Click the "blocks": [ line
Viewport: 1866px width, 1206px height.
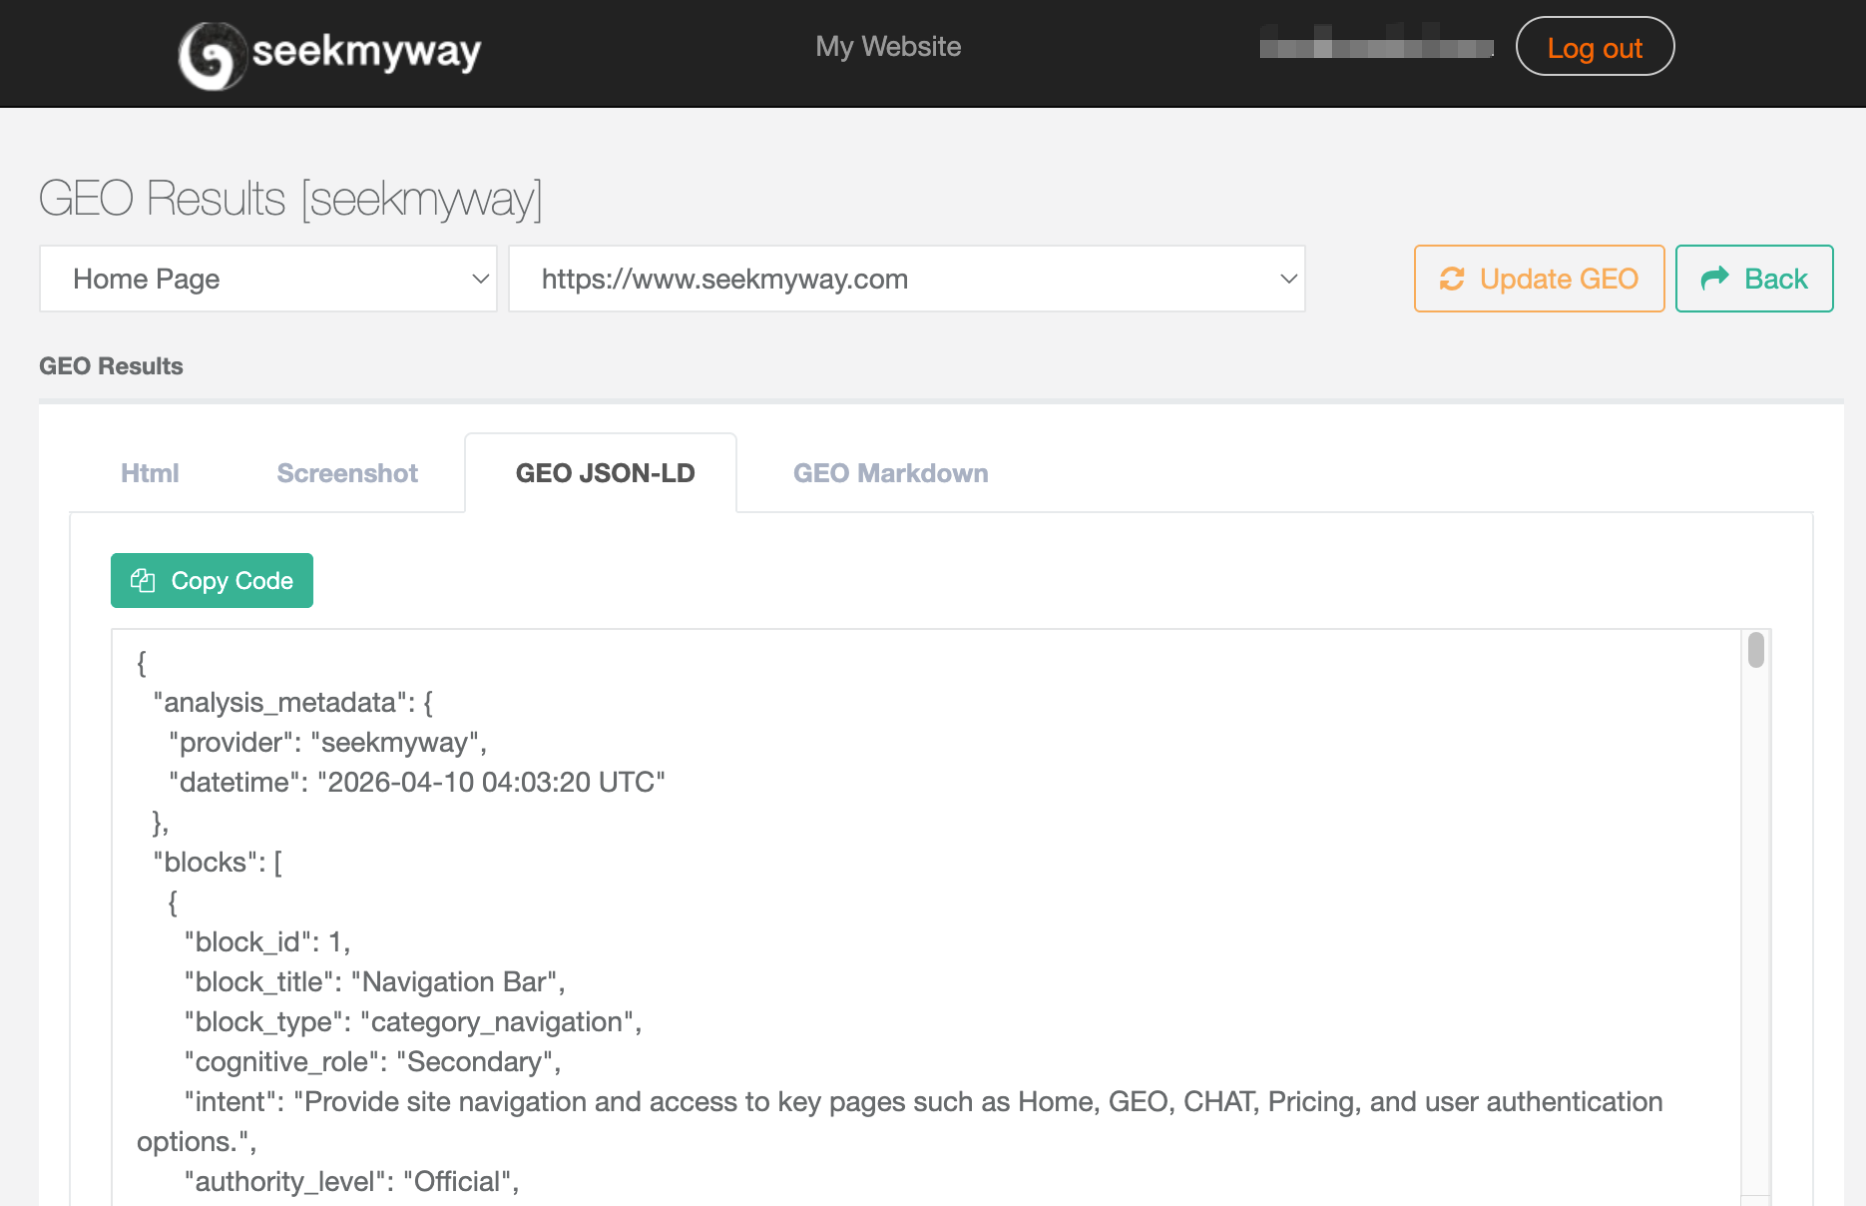point(218,862)
